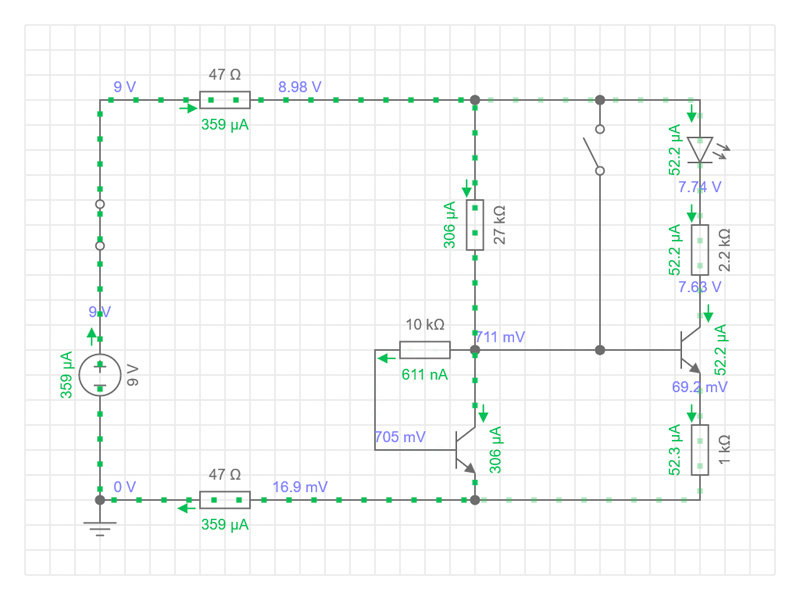Click the 9 V voltage source symbol
The height and width of the screenshot is (600, 800).
pyautogui.click(x=100, y=375)
